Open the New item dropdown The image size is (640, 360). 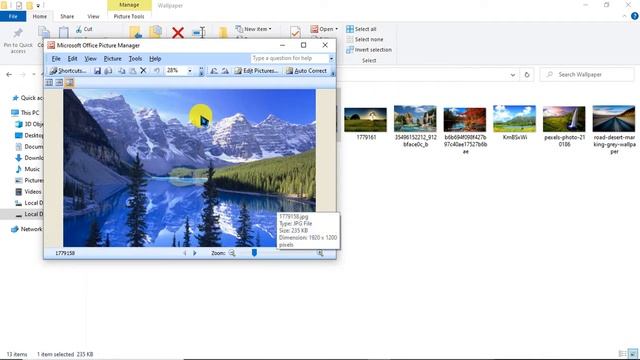pos(253,29)
